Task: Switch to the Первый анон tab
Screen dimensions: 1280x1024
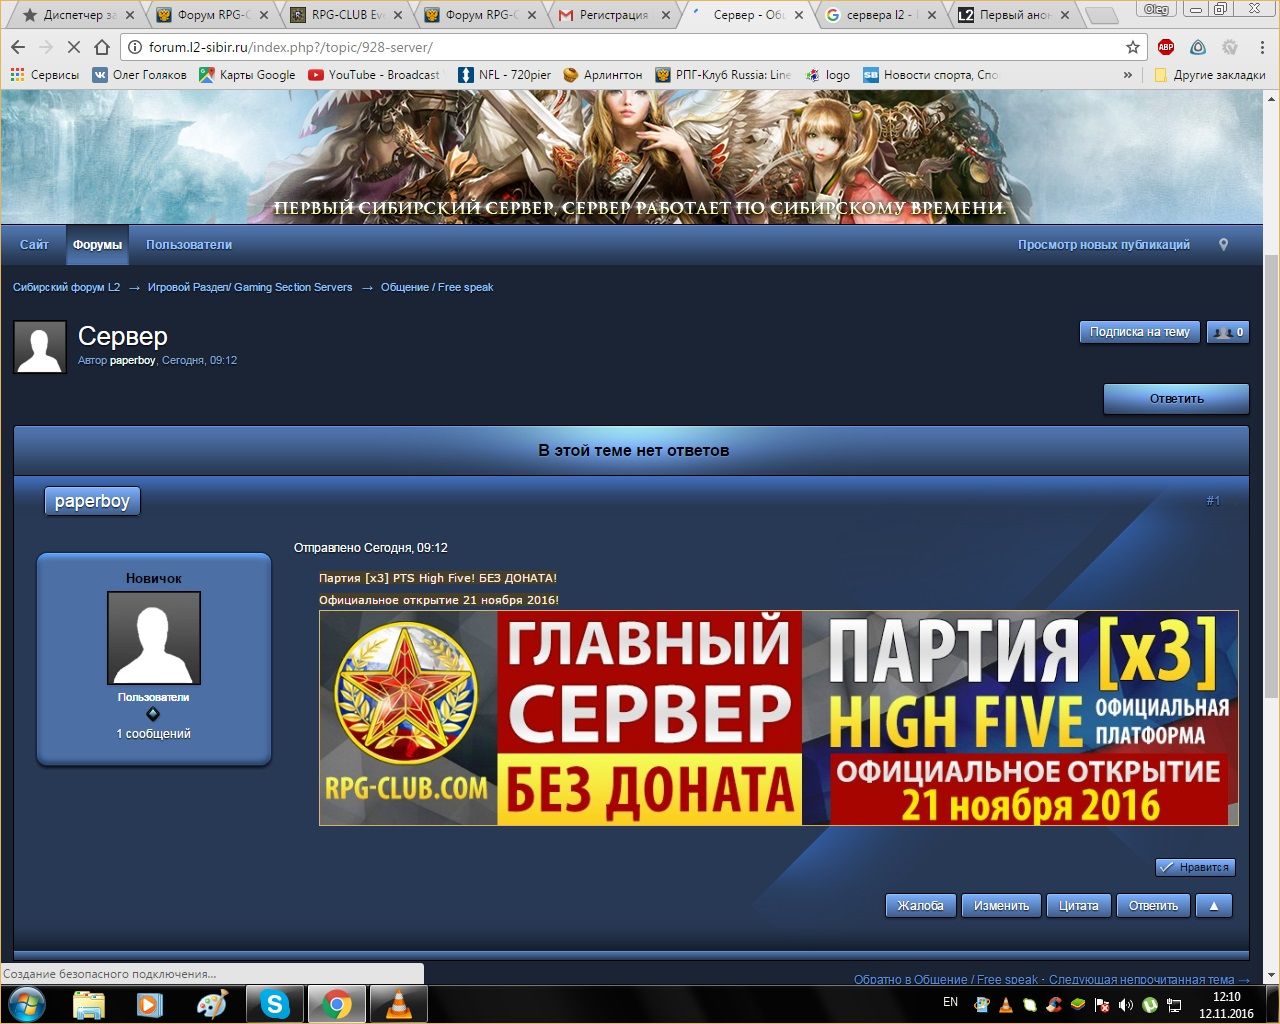Action: [1013, 15]
